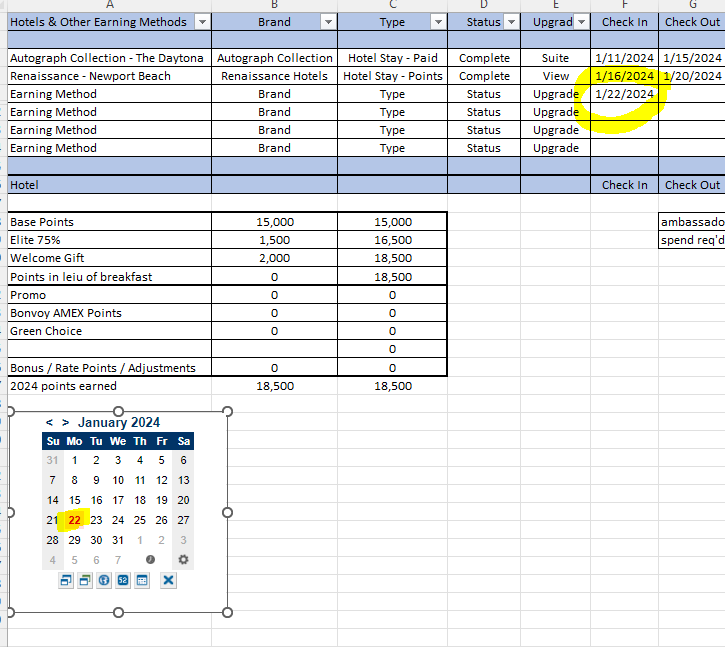Open the date picker settings gear

(183, 560)
